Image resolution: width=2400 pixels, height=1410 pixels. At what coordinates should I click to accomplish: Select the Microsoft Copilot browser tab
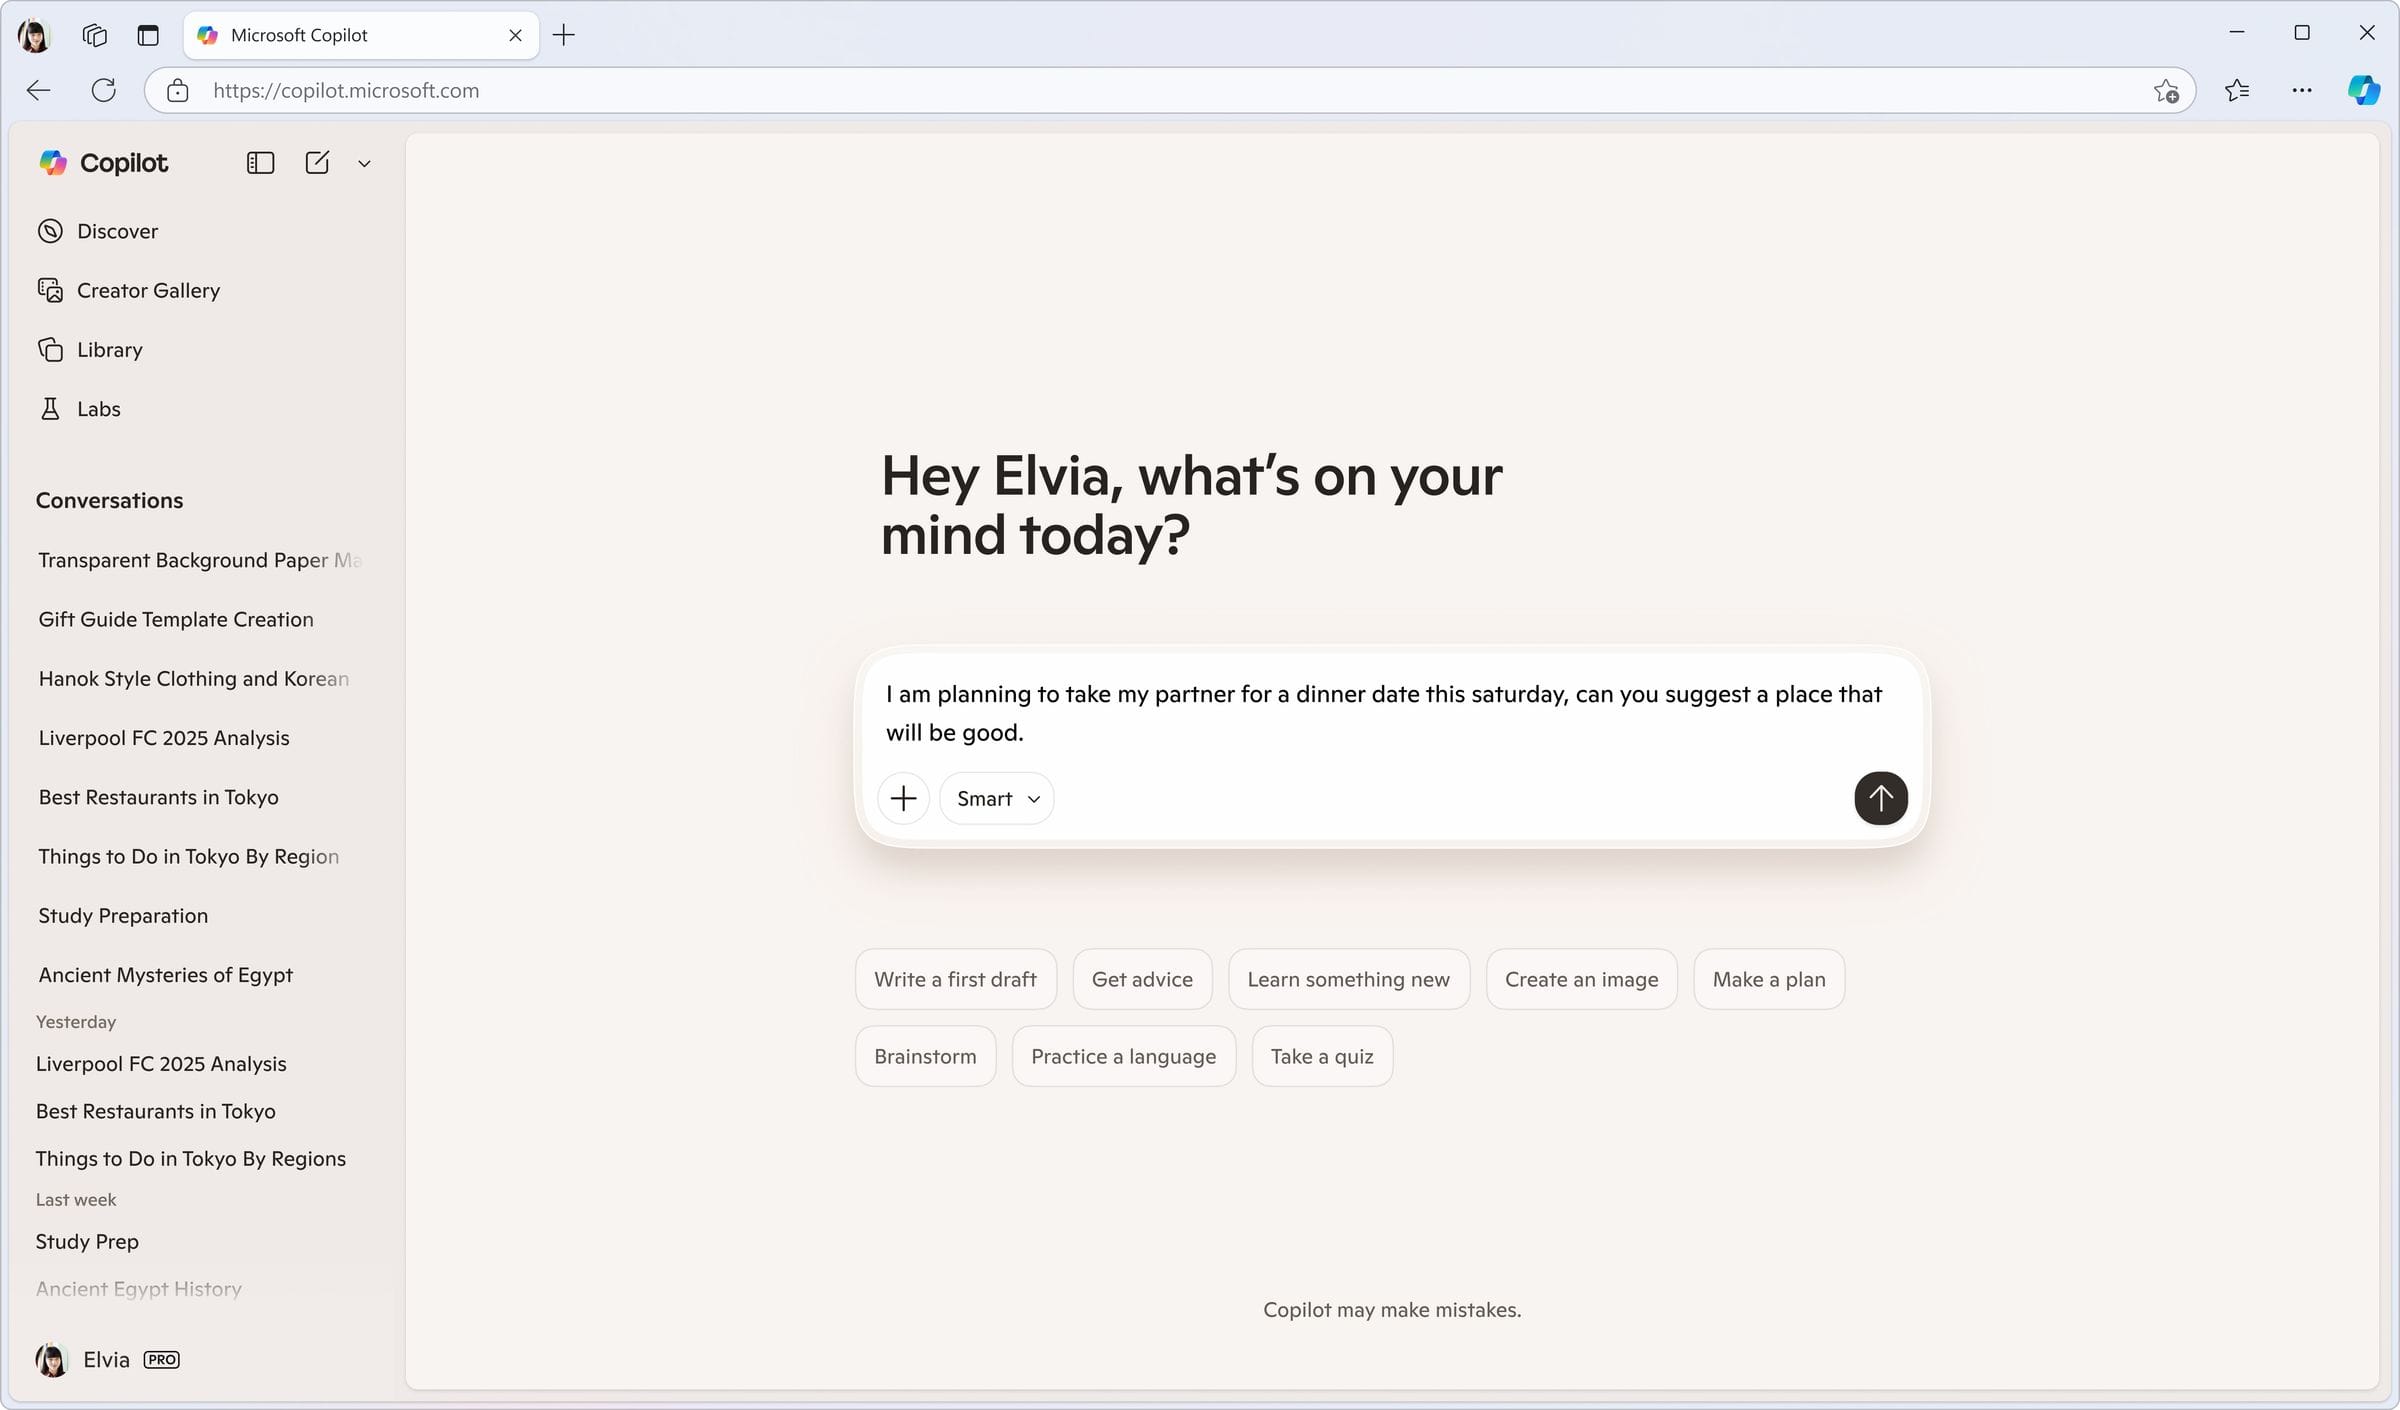(x=361, y=35)
